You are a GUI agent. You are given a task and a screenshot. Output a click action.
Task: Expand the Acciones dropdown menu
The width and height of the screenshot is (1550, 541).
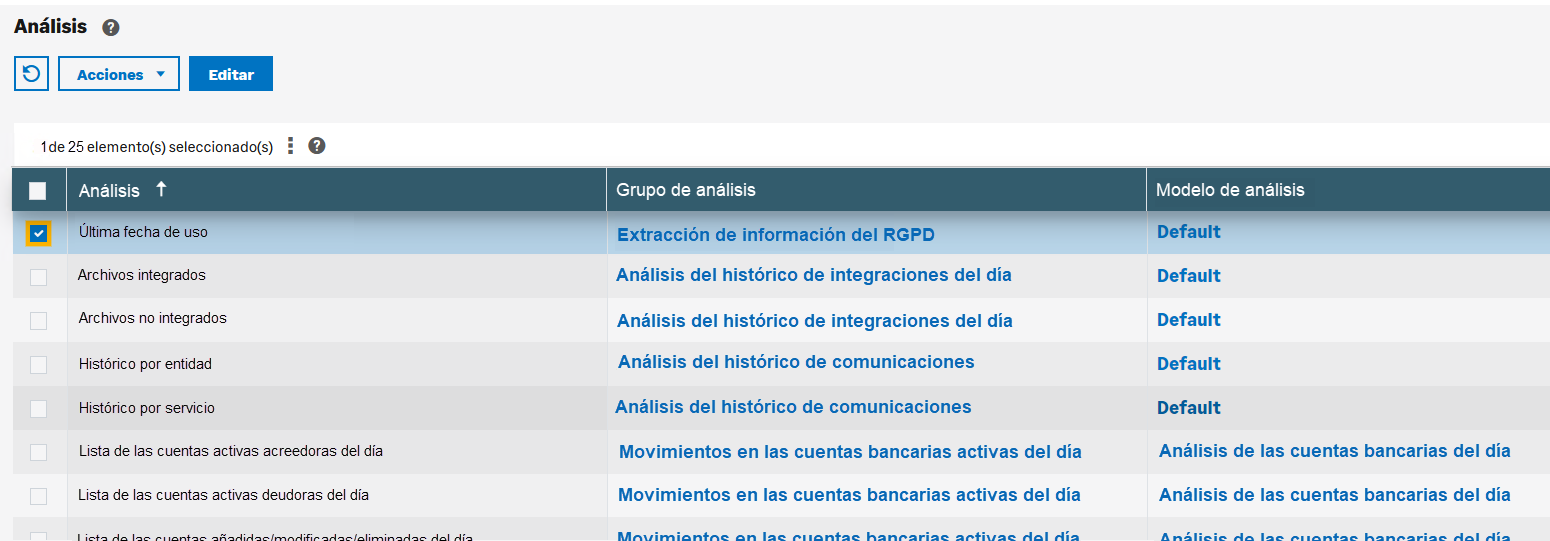tap(119, 74)
